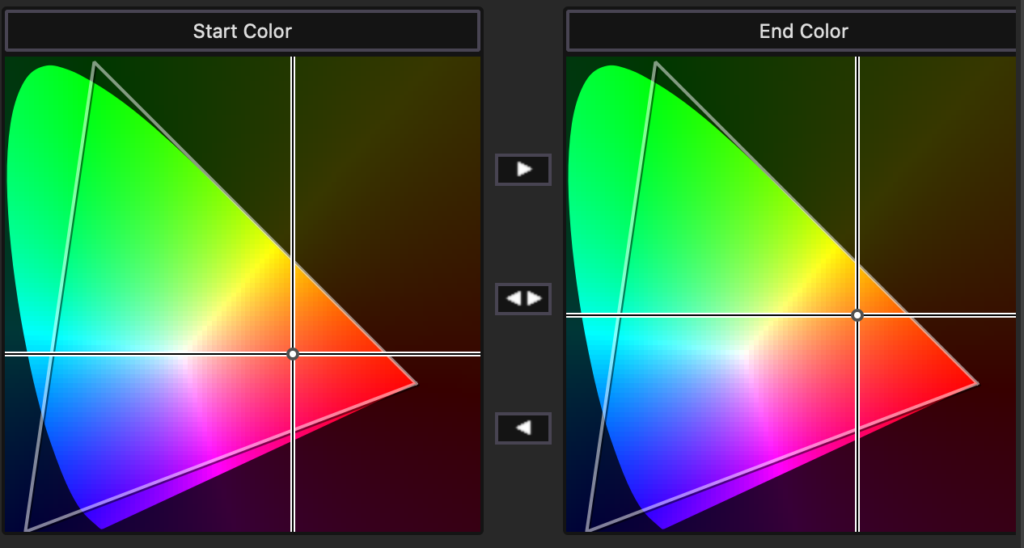Click the top green vertex of Start Color triangle

coord(94,64)
